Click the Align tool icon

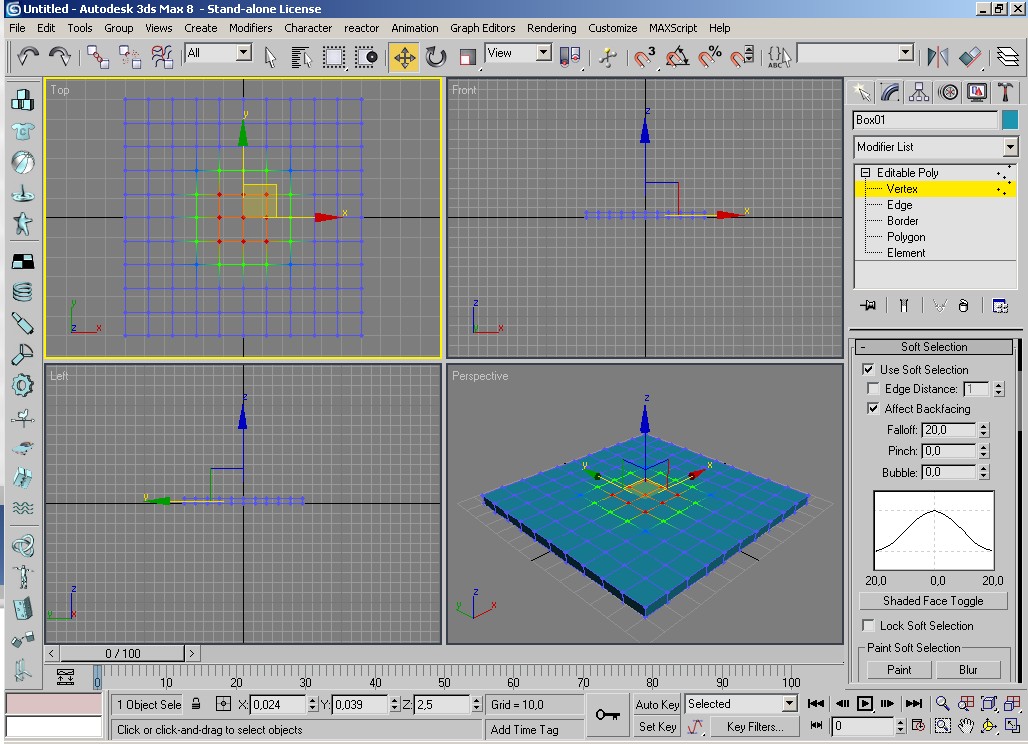pyautogui.click(x=970, y=57)
